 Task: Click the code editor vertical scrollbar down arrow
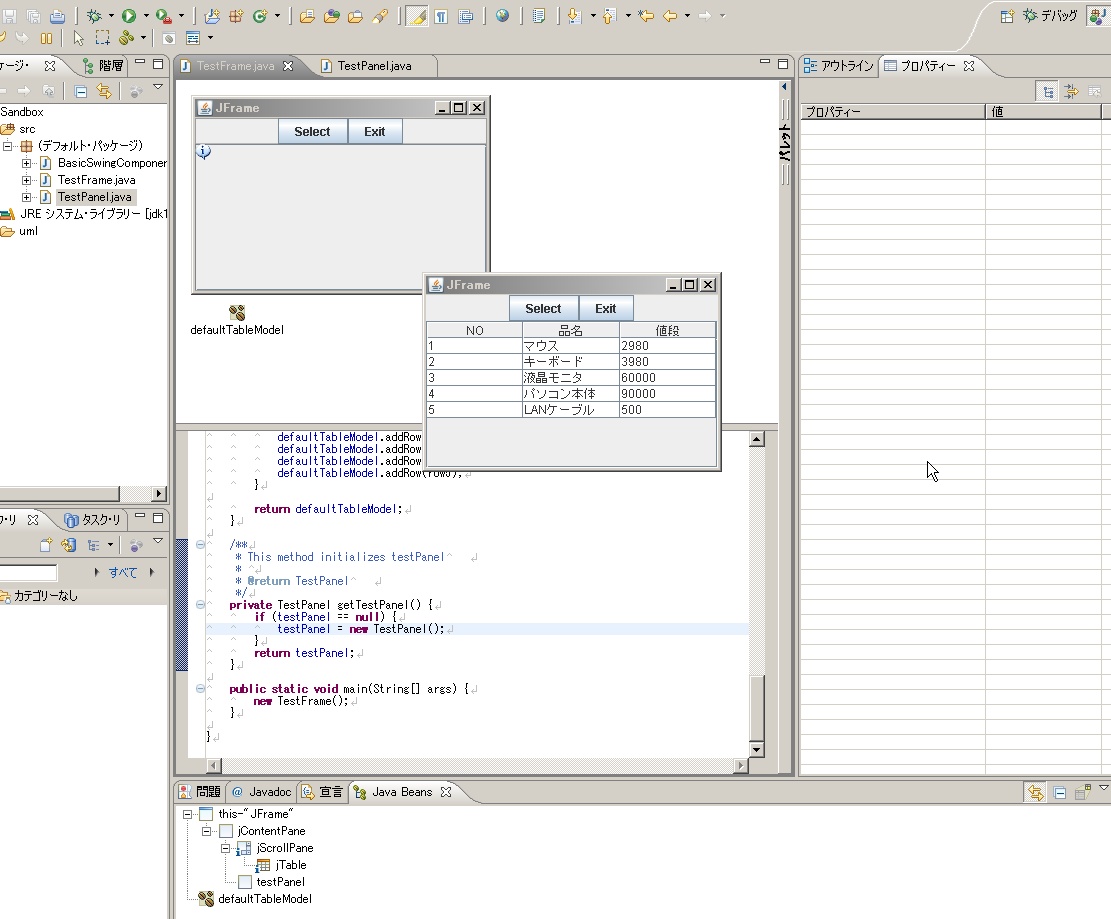coord(756,749)
